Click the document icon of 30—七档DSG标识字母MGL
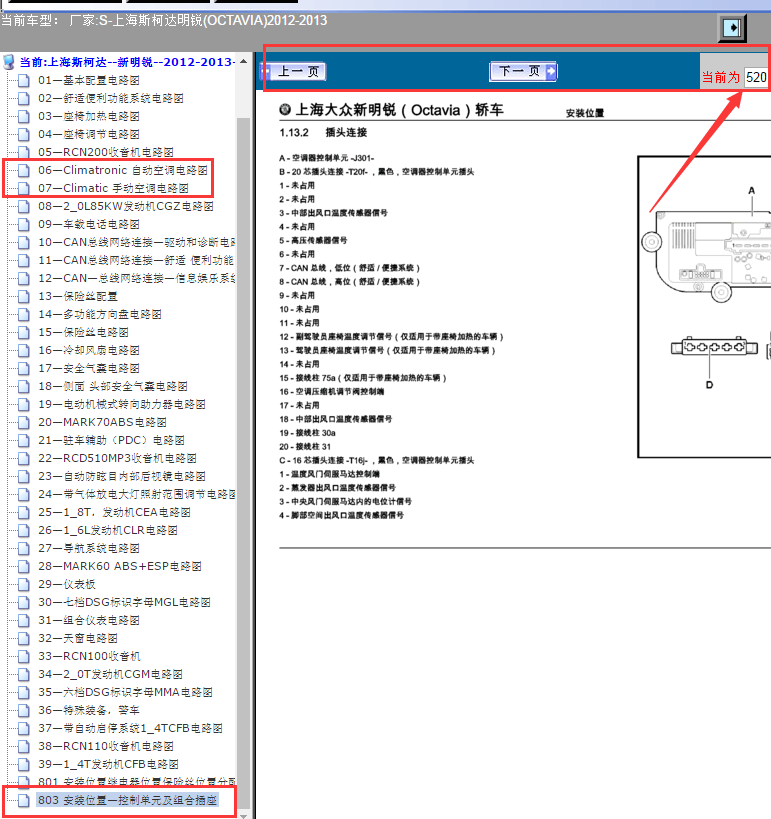This screenshot has width=771, height=819. (24, 602)
